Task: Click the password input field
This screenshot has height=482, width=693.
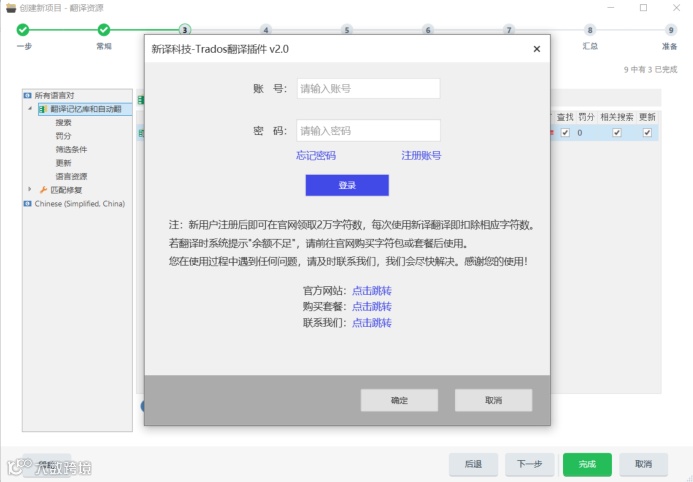Action: [x=368, y=130]
